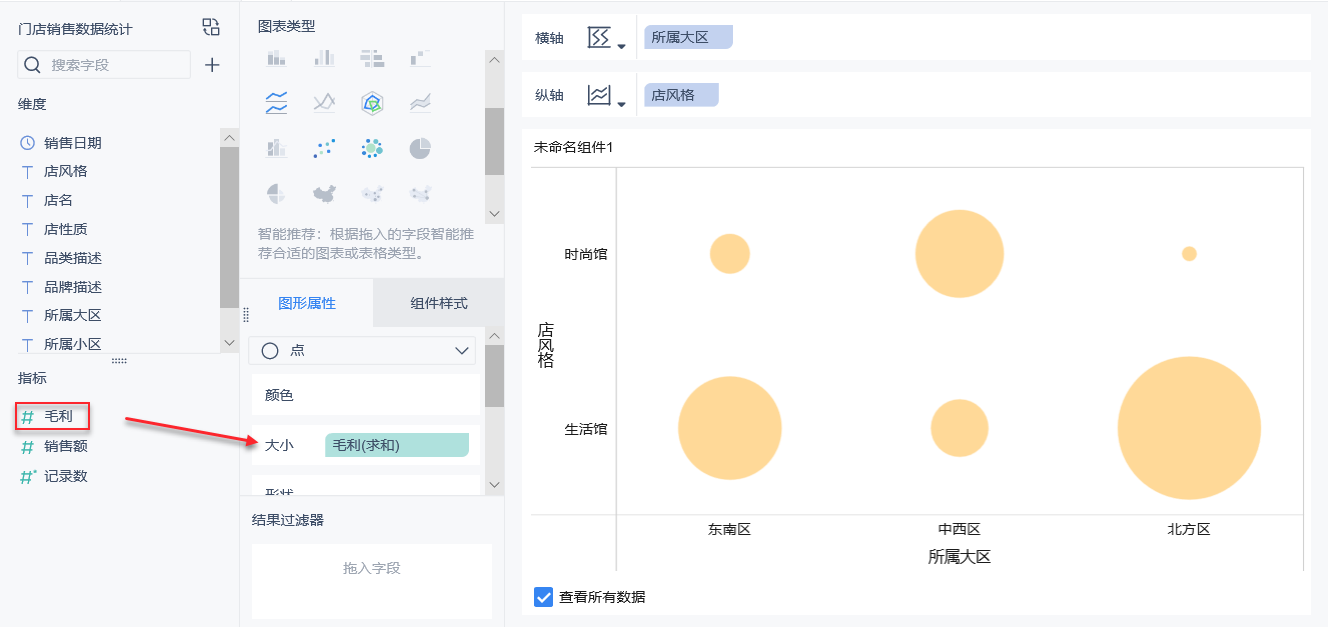Select the pie chart type icon

(420, 149)
